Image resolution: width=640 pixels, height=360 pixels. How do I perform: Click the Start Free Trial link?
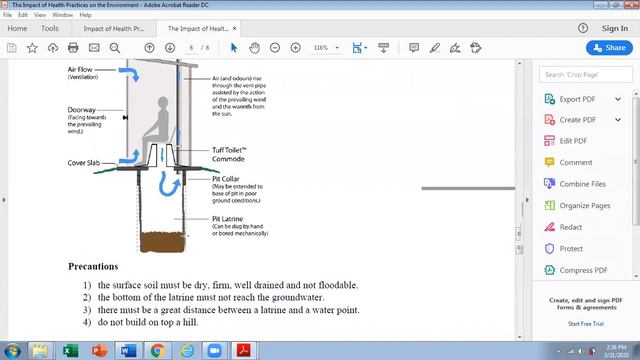click(586, 324)
